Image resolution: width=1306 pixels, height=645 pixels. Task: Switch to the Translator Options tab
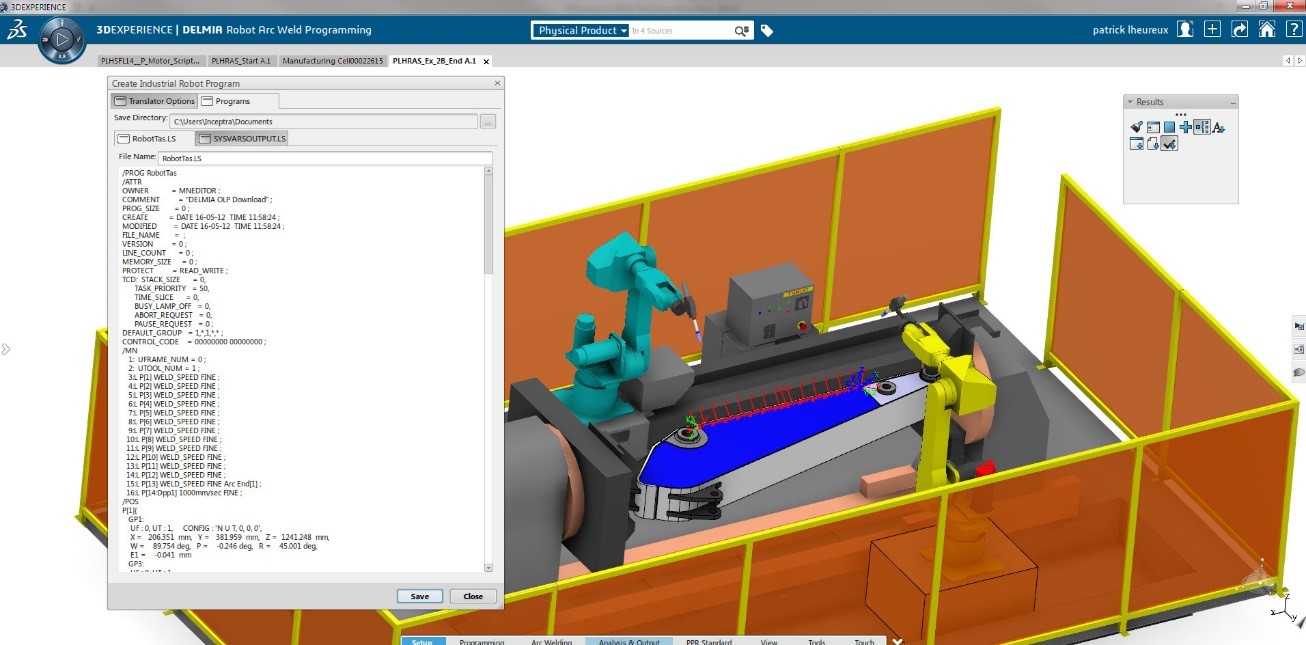click(154, 101)
